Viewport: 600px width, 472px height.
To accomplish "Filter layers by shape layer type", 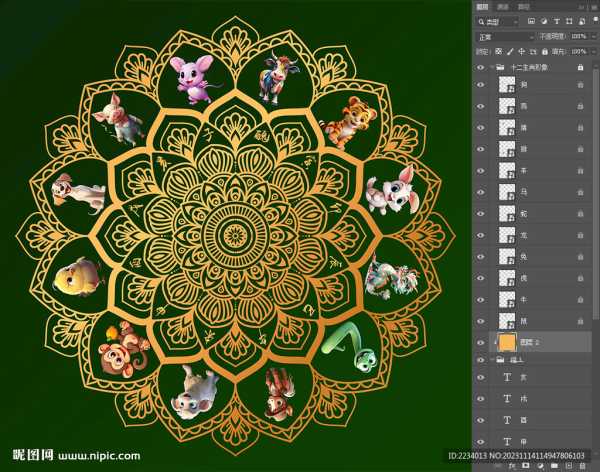I will coord(569,21).
